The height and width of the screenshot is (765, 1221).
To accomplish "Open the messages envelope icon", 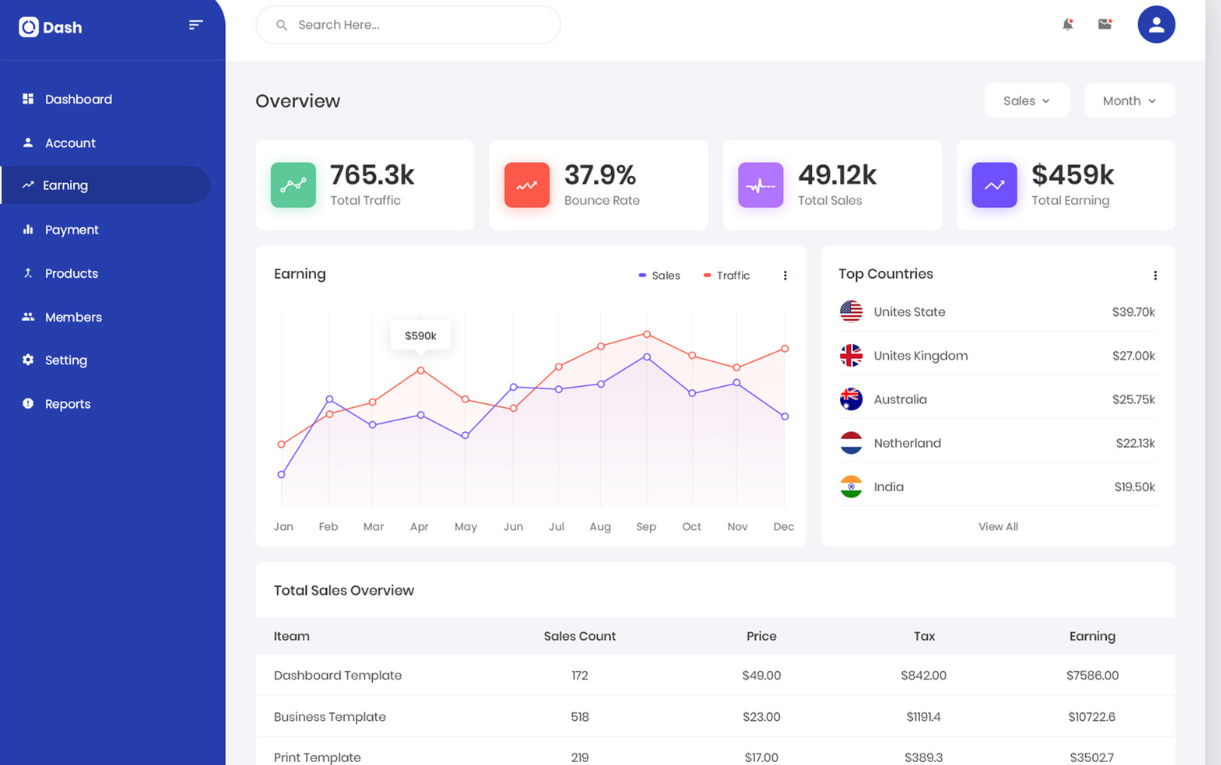I will [x=1105, y=24].
